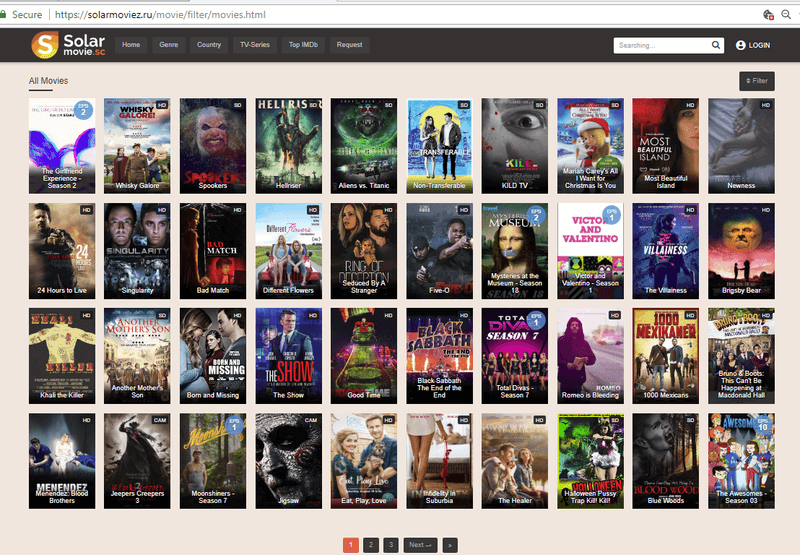Open the Request page

350,45
